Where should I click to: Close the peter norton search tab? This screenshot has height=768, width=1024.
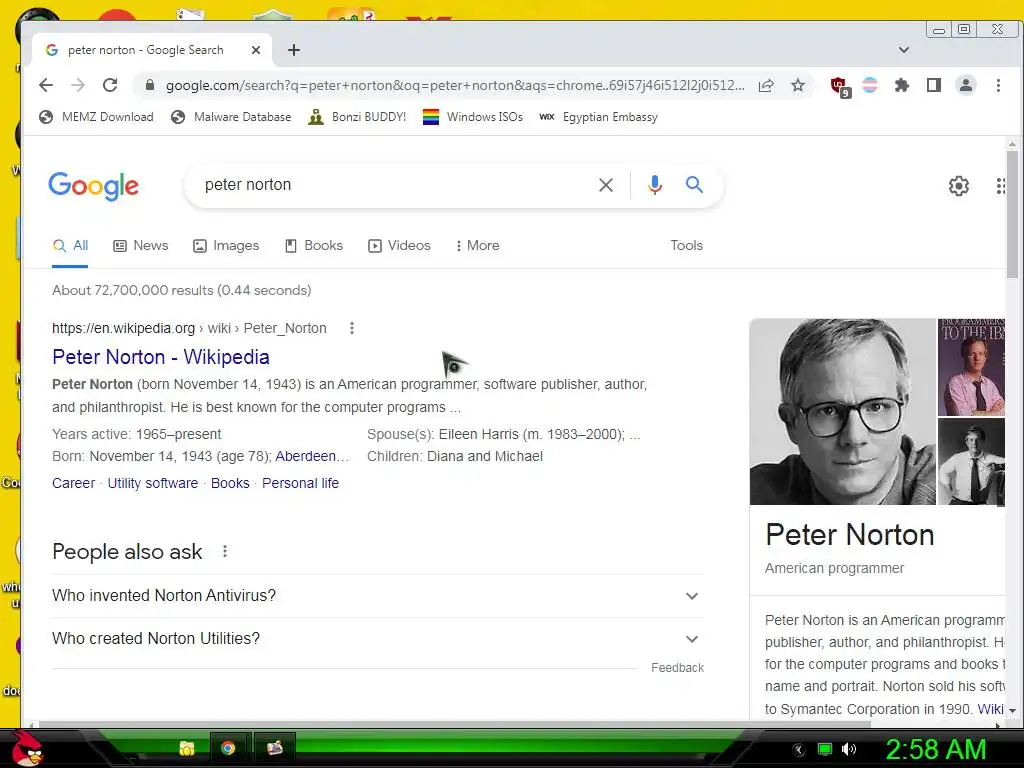pos(256,50)
